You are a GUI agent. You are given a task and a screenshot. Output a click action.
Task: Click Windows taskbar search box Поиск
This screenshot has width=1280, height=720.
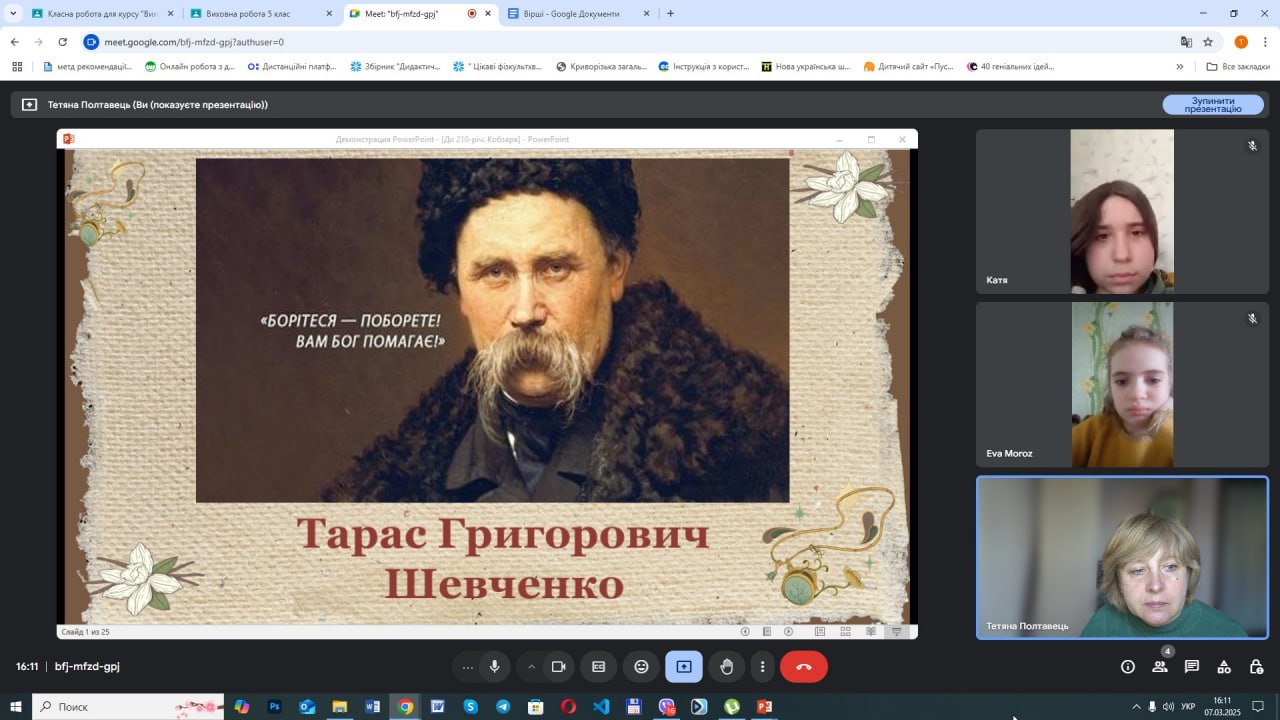pos(128,707)
